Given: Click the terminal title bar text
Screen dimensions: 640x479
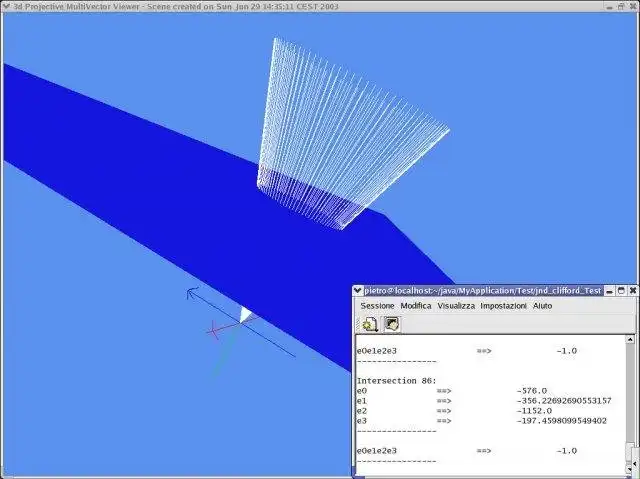Looking at the screenshot, I should click(482, 291).
